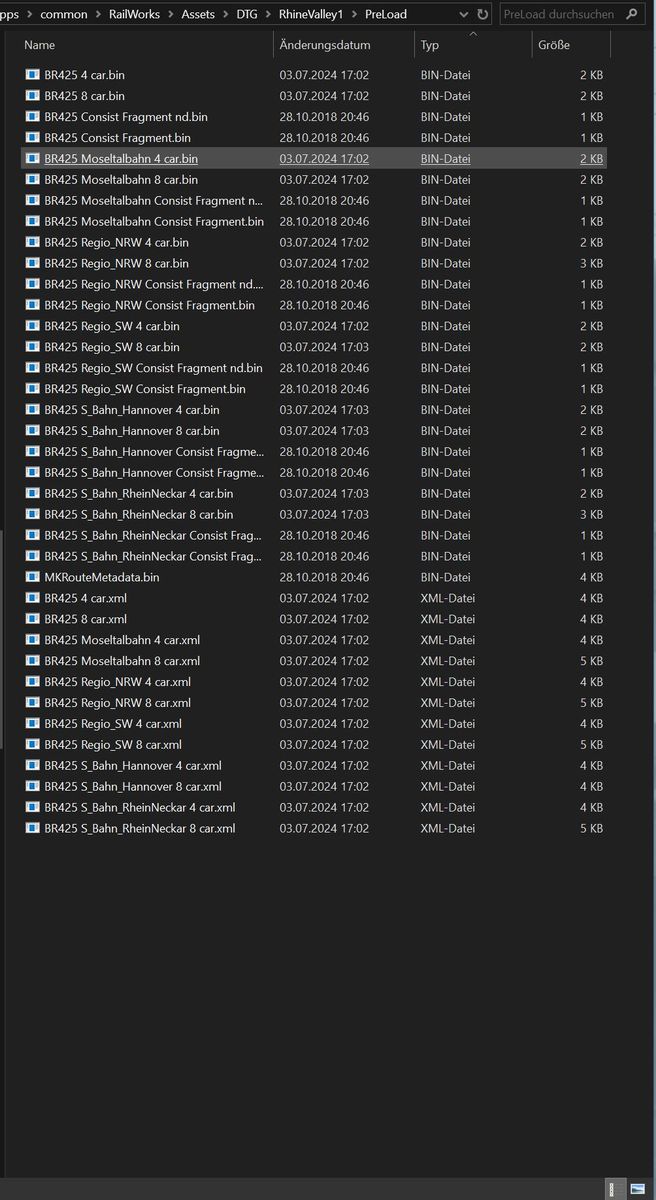
Task: Expand chevron after Assets in path
Action: [226, 15]
